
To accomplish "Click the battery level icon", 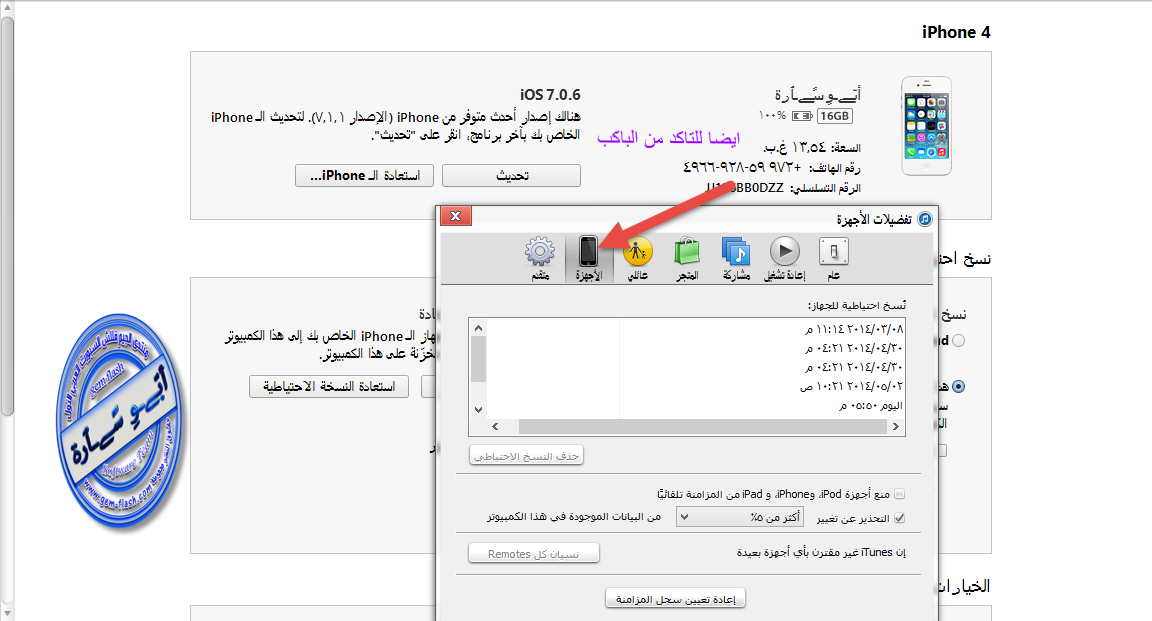I will pos(802,116).
